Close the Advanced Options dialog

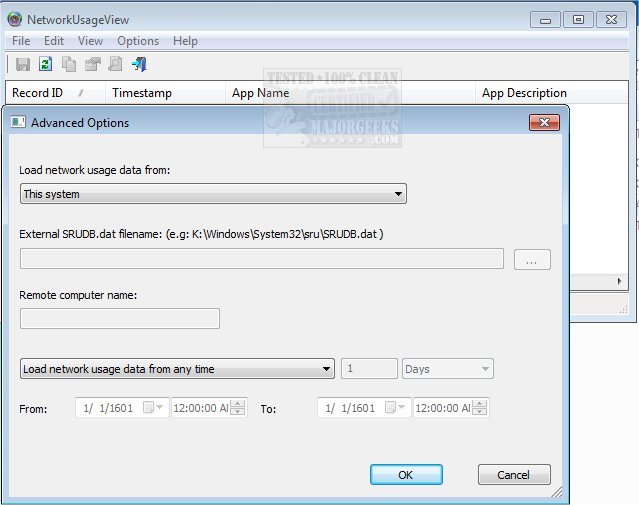[x=544, y=122]
